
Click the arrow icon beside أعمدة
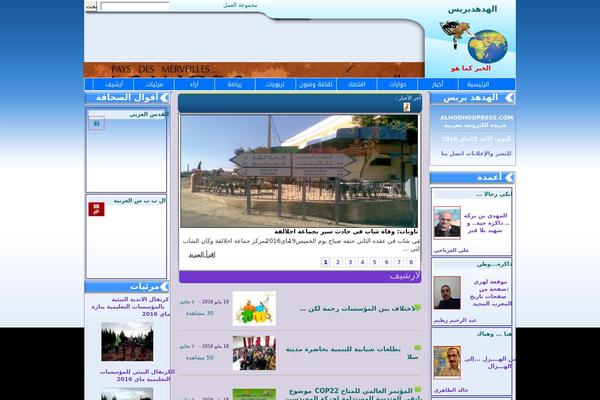pos(509,178)
